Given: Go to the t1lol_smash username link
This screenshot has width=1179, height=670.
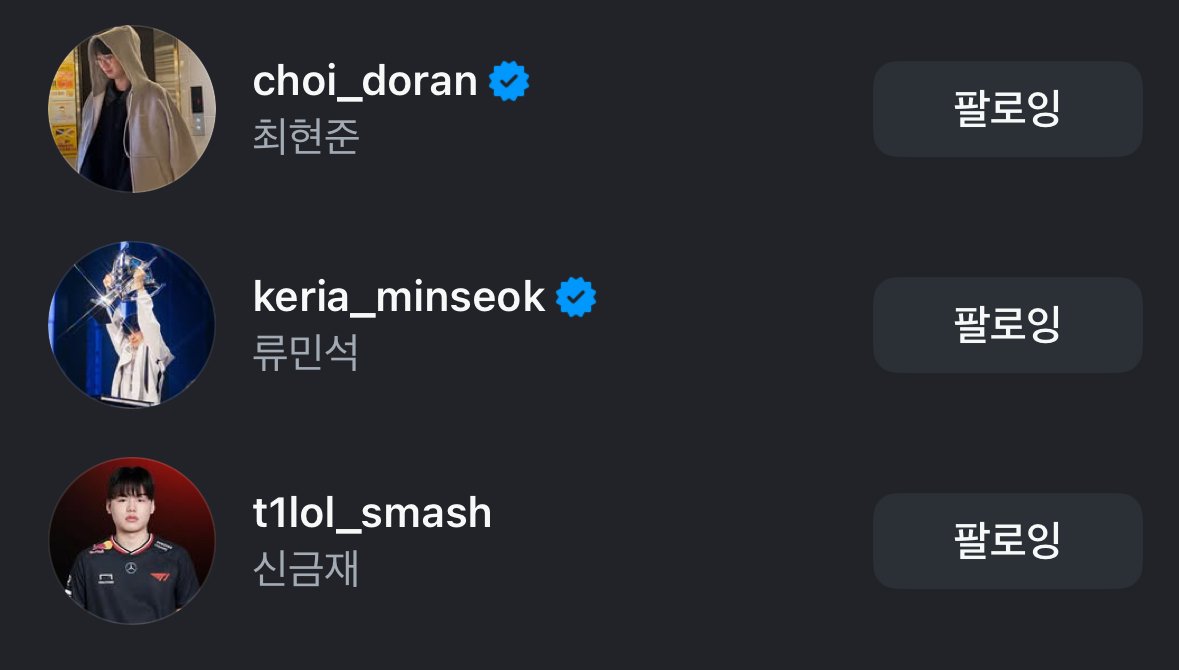Looking at the screenshot, I should pos(372,514).
